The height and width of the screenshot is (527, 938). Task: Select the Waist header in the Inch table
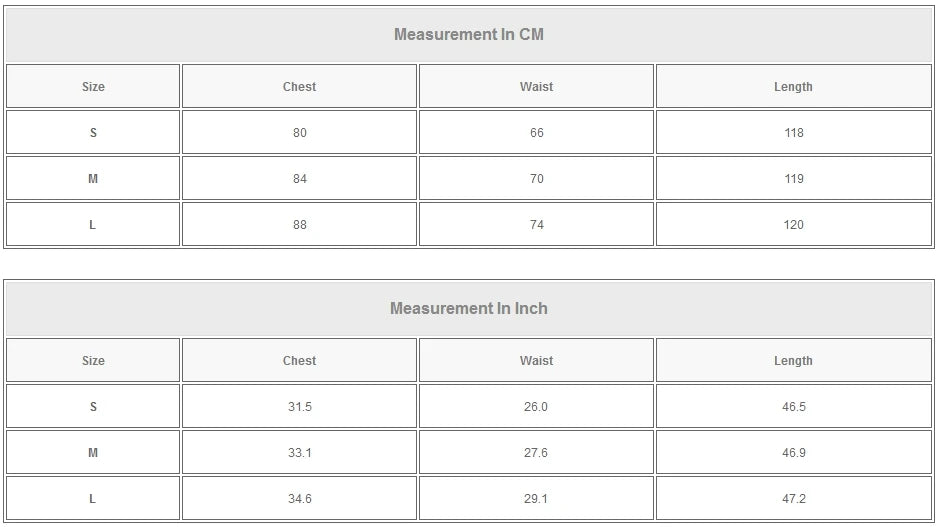(x=536, y=361)
